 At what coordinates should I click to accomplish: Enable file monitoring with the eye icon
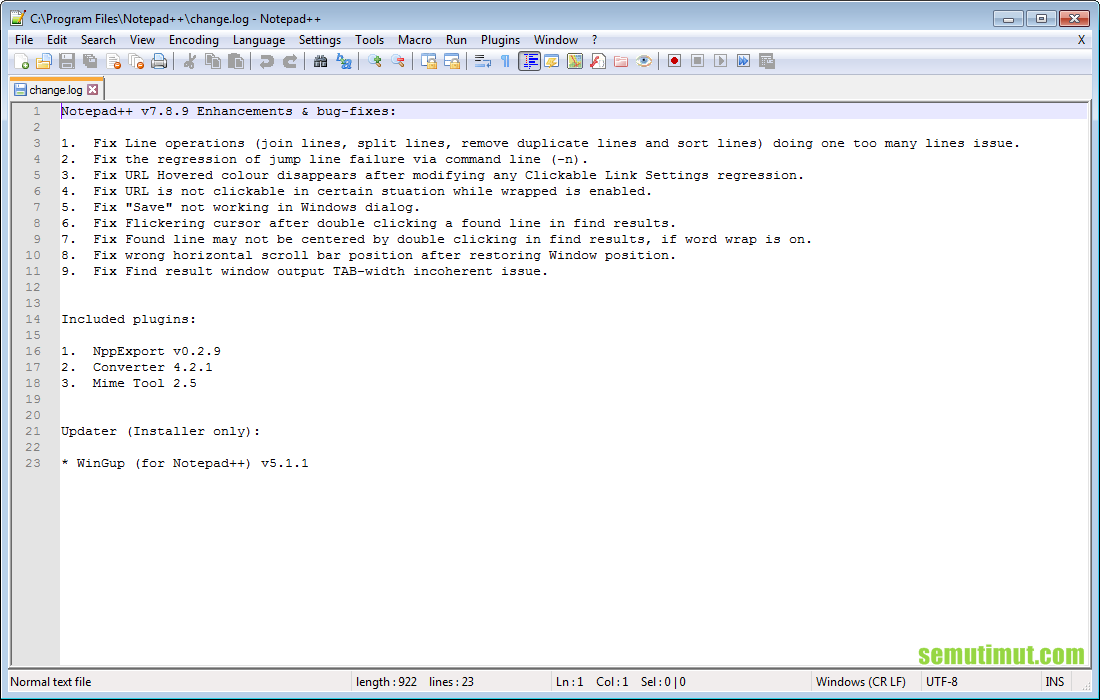coord(643,60)
